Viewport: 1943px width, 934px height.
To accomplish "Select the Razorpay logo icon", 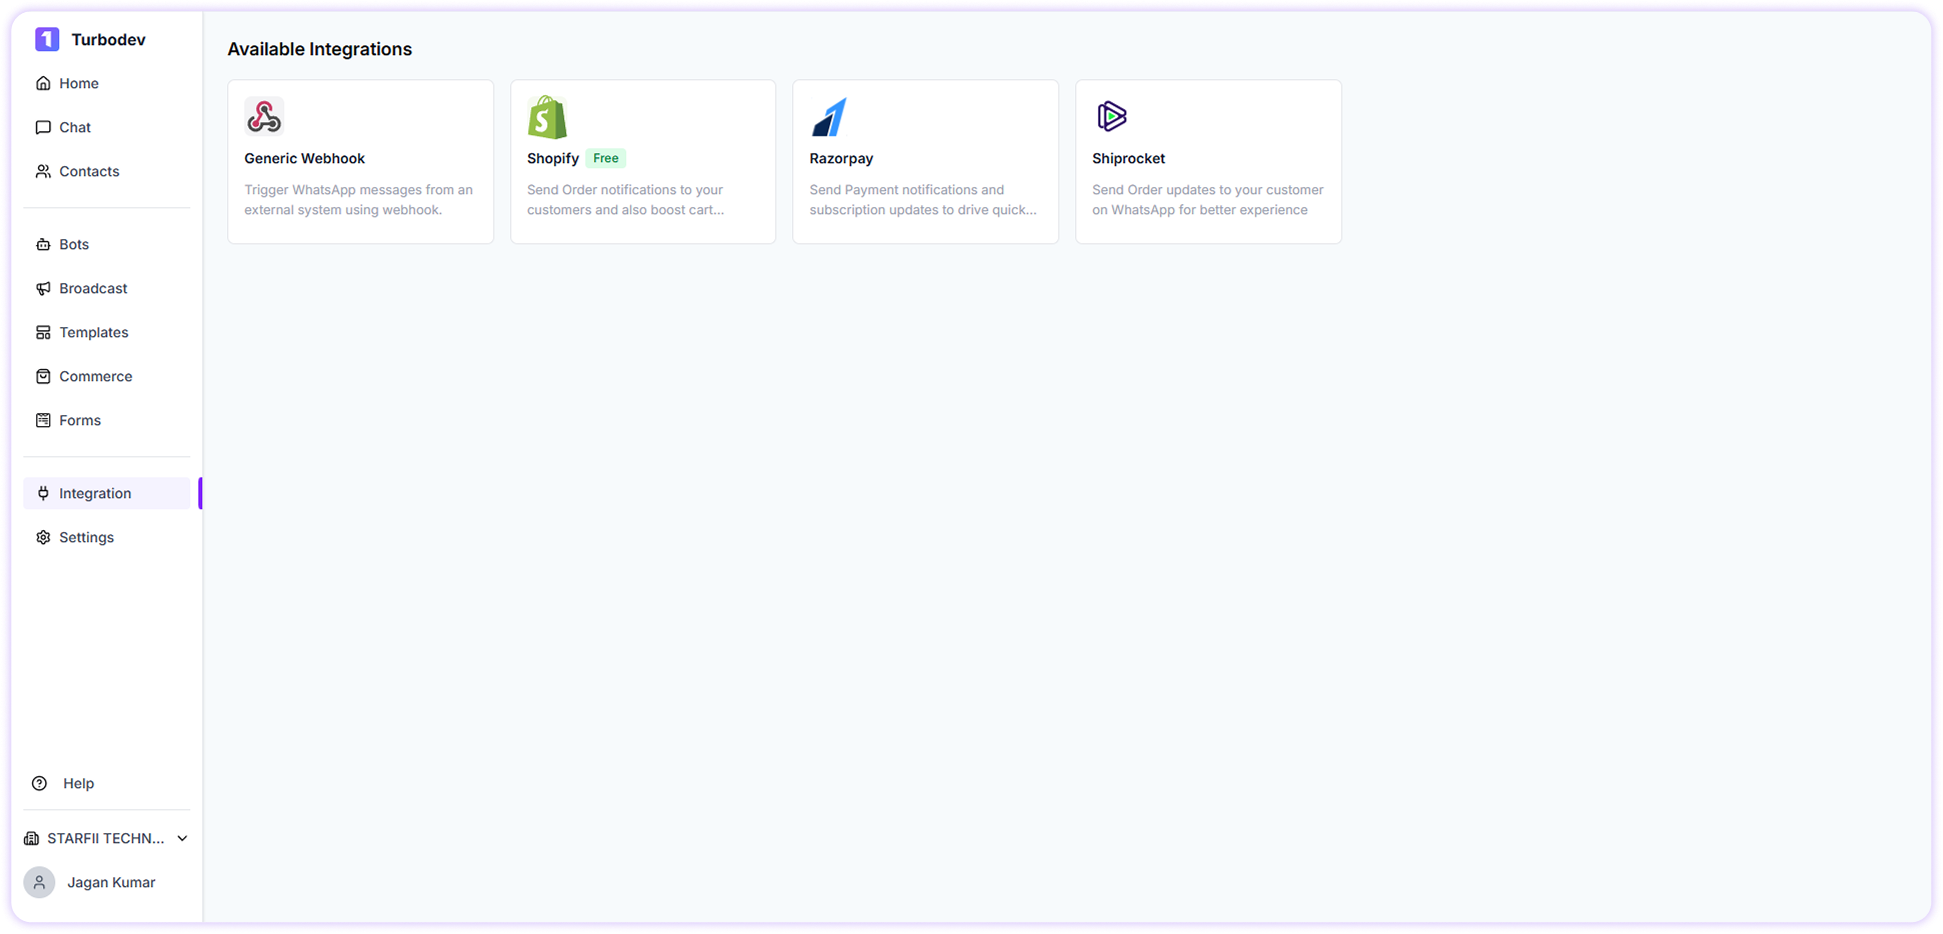I will tap(829, 117).
